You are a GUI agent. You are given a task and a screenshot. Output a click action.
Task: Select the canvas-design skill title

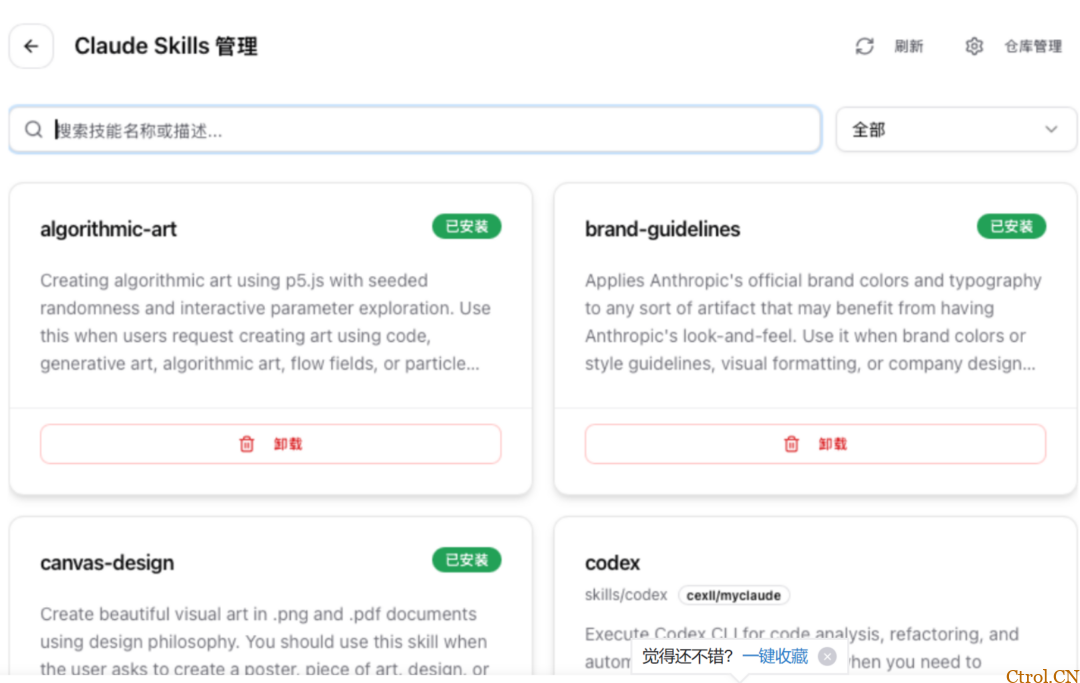107,563
